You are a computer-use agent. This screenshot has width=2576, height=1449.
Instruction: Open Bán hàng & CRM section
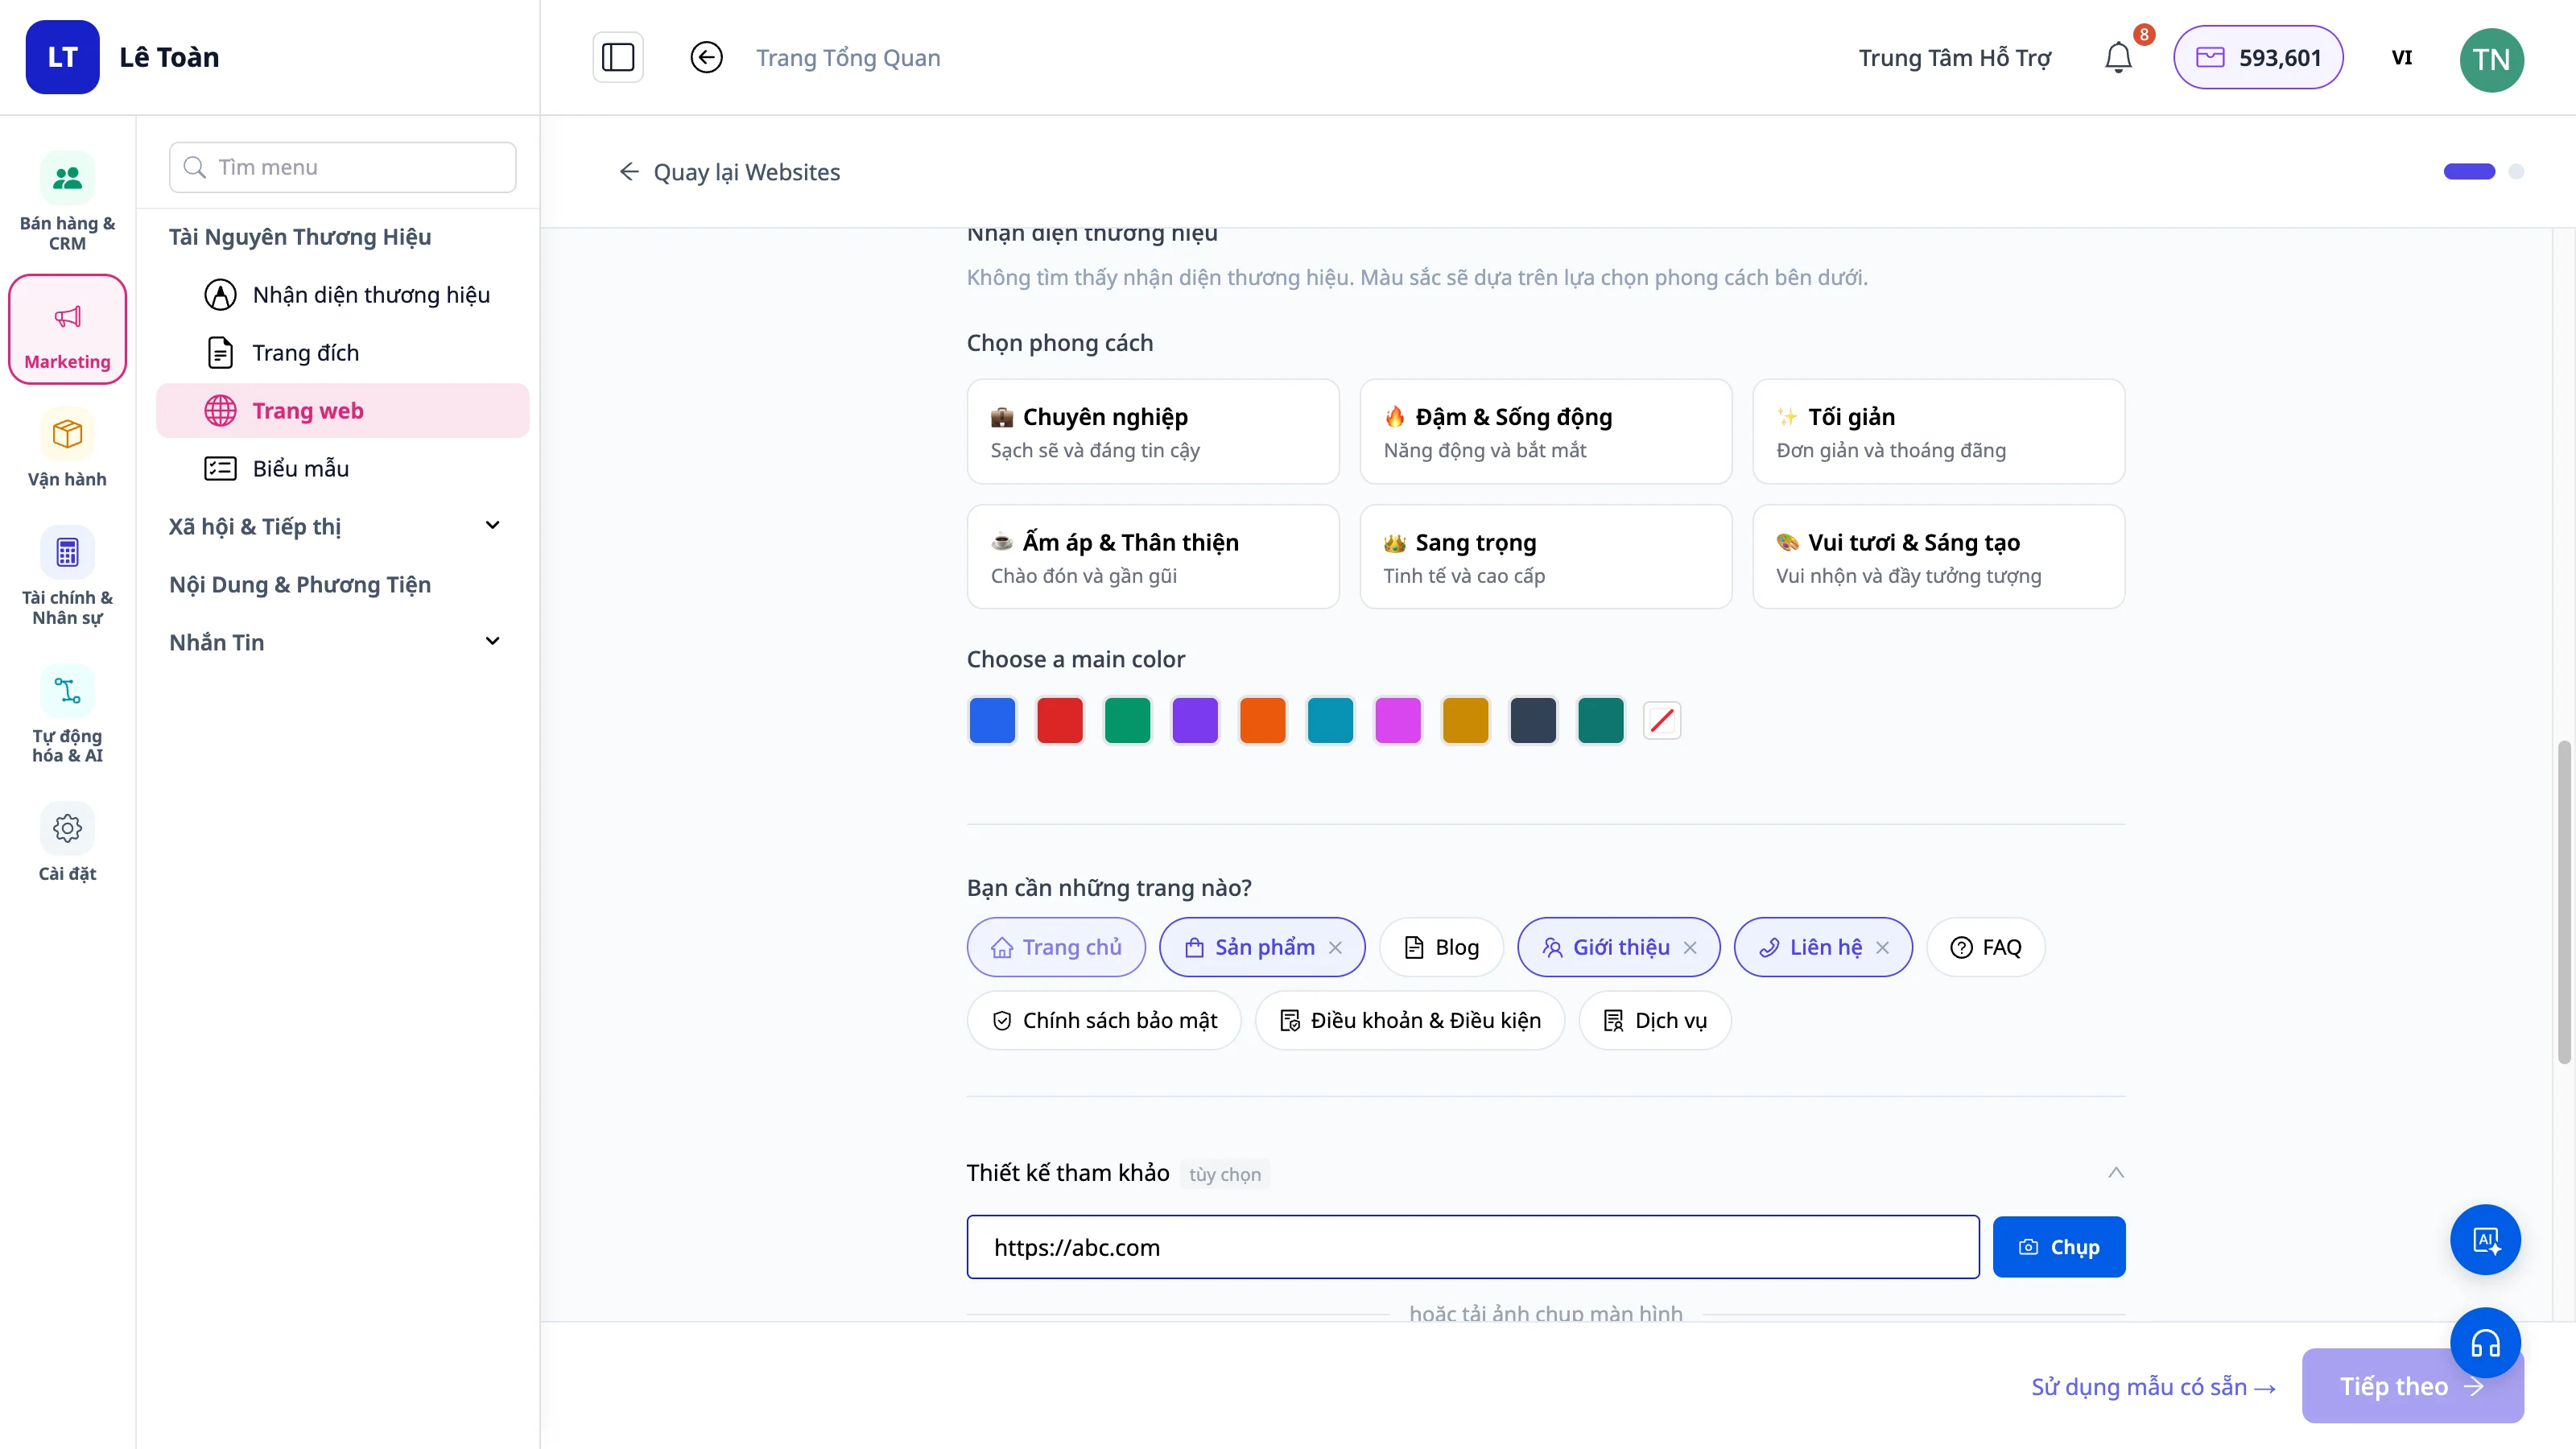67,202
